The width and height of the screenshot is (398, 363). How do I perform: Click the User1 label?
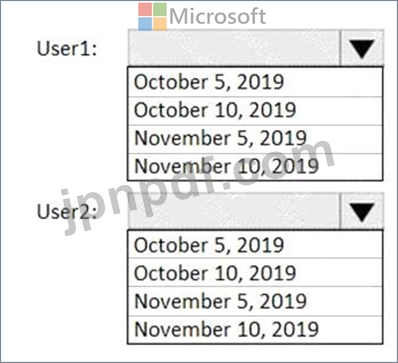(x=67, y=49)
